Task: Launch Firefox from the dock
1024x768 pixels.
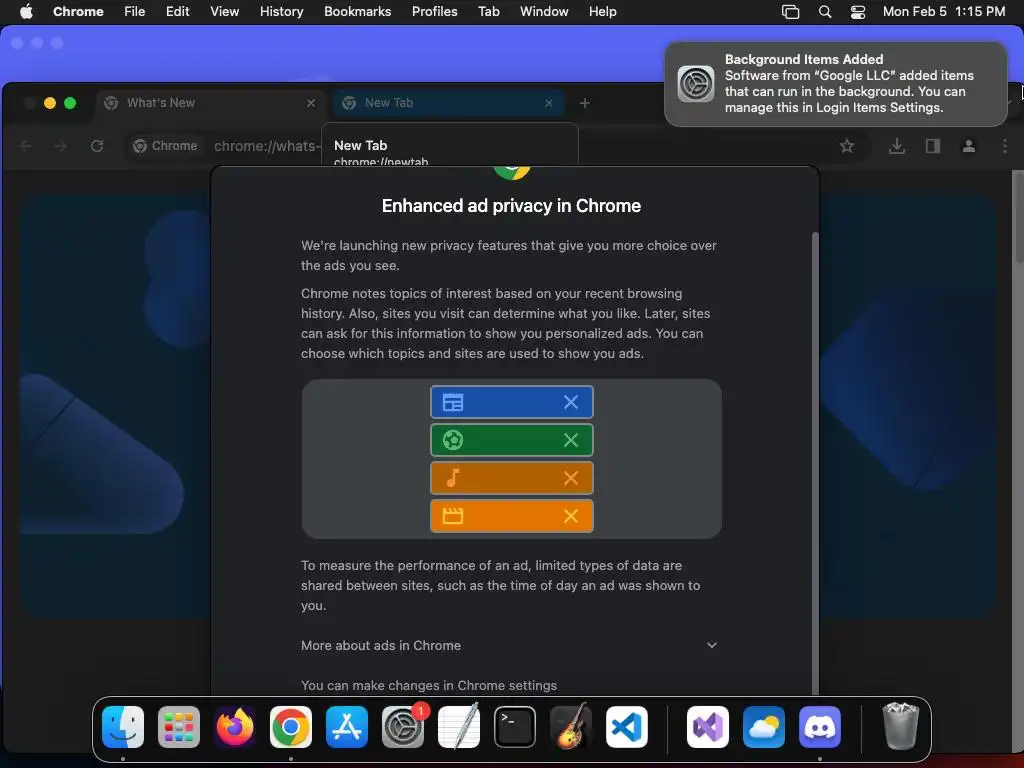Action: pyautogui.click(x=234, y=727)
